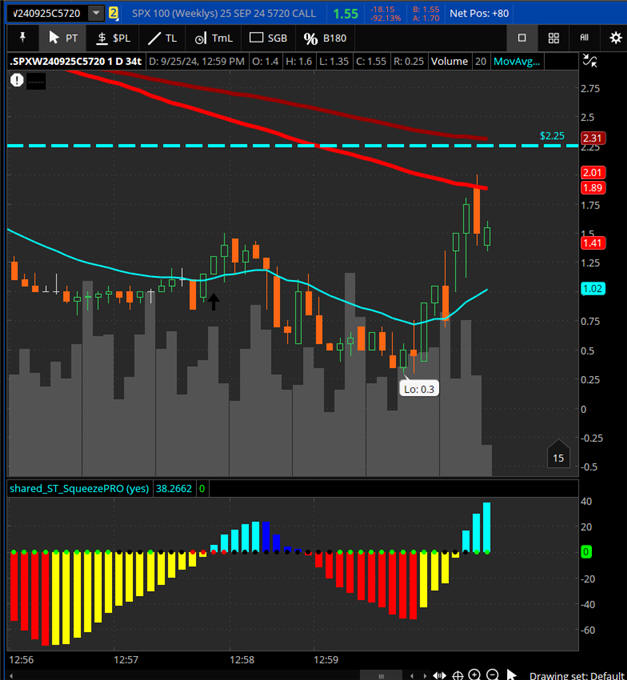
Task: Click the 12:59 time axis label
Action: click(326, 660)
